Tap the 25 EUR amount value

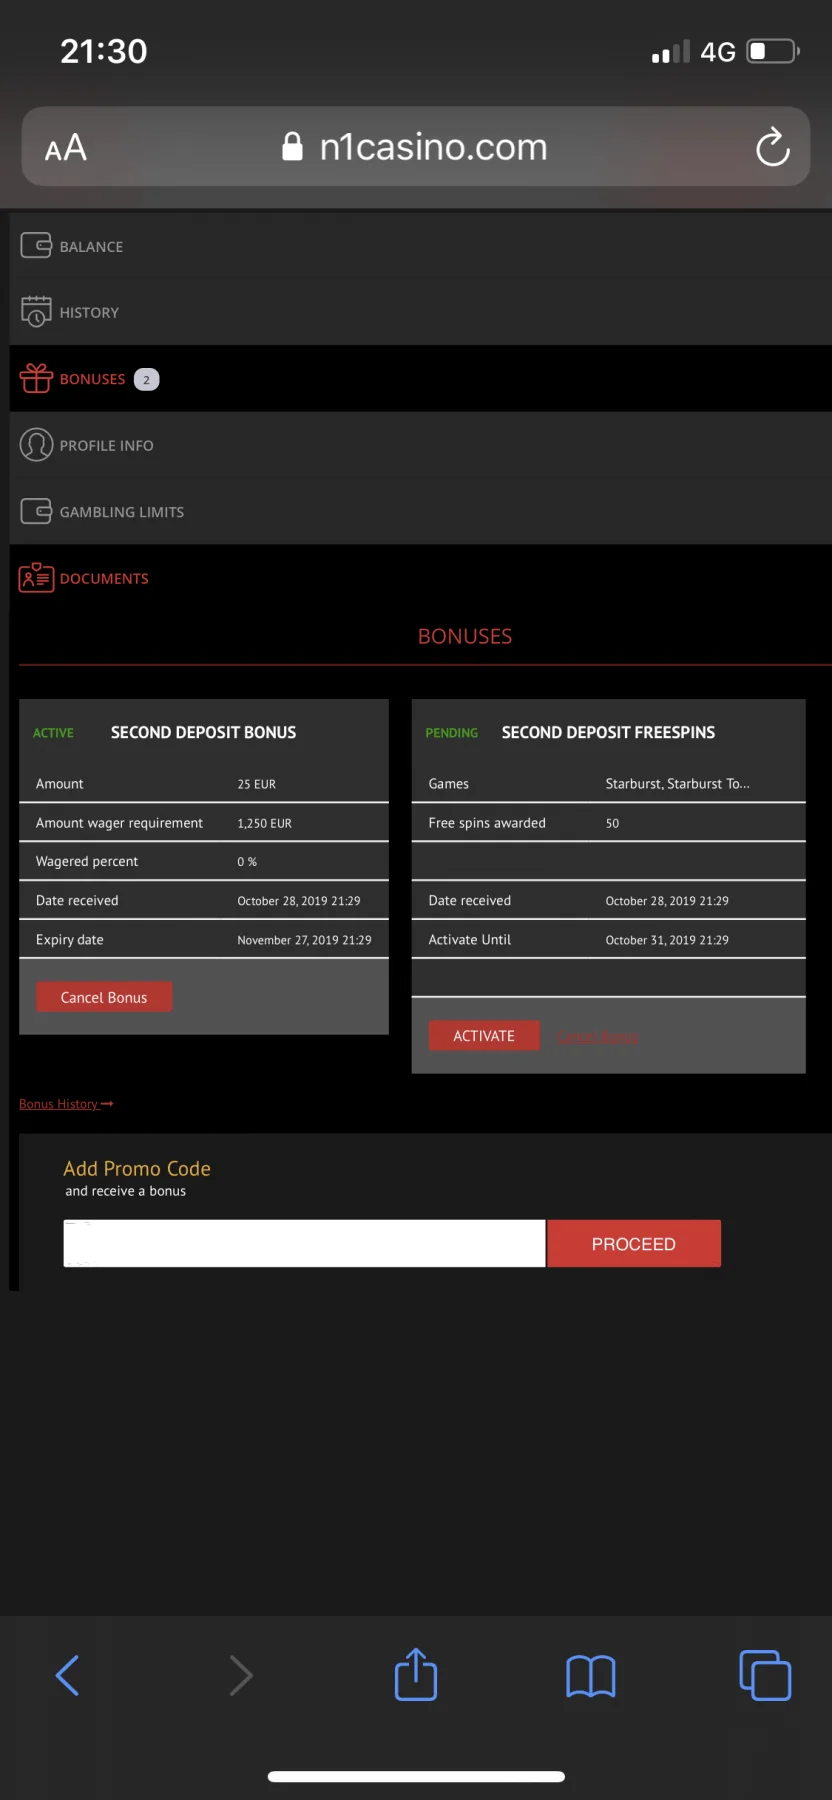coord(256,784)
